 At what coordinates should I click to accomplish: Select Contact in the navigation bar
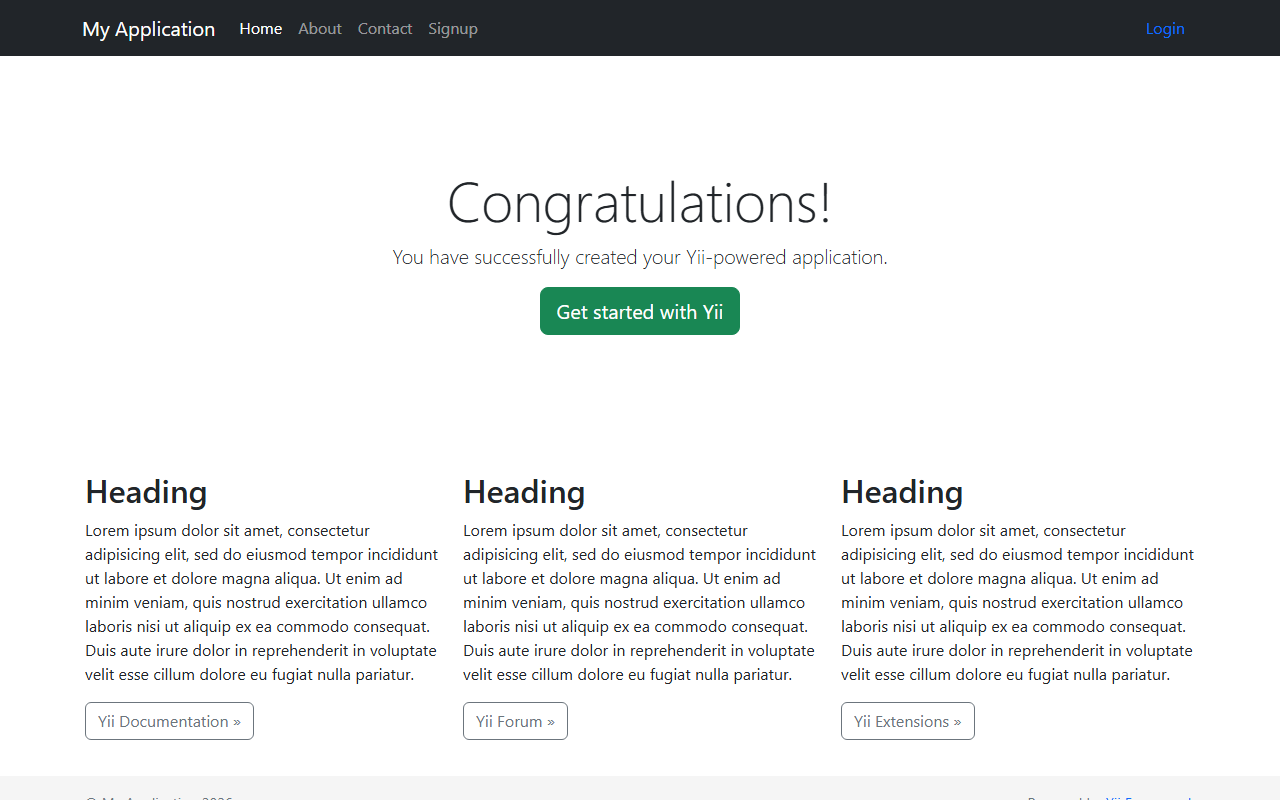point(385,29)
